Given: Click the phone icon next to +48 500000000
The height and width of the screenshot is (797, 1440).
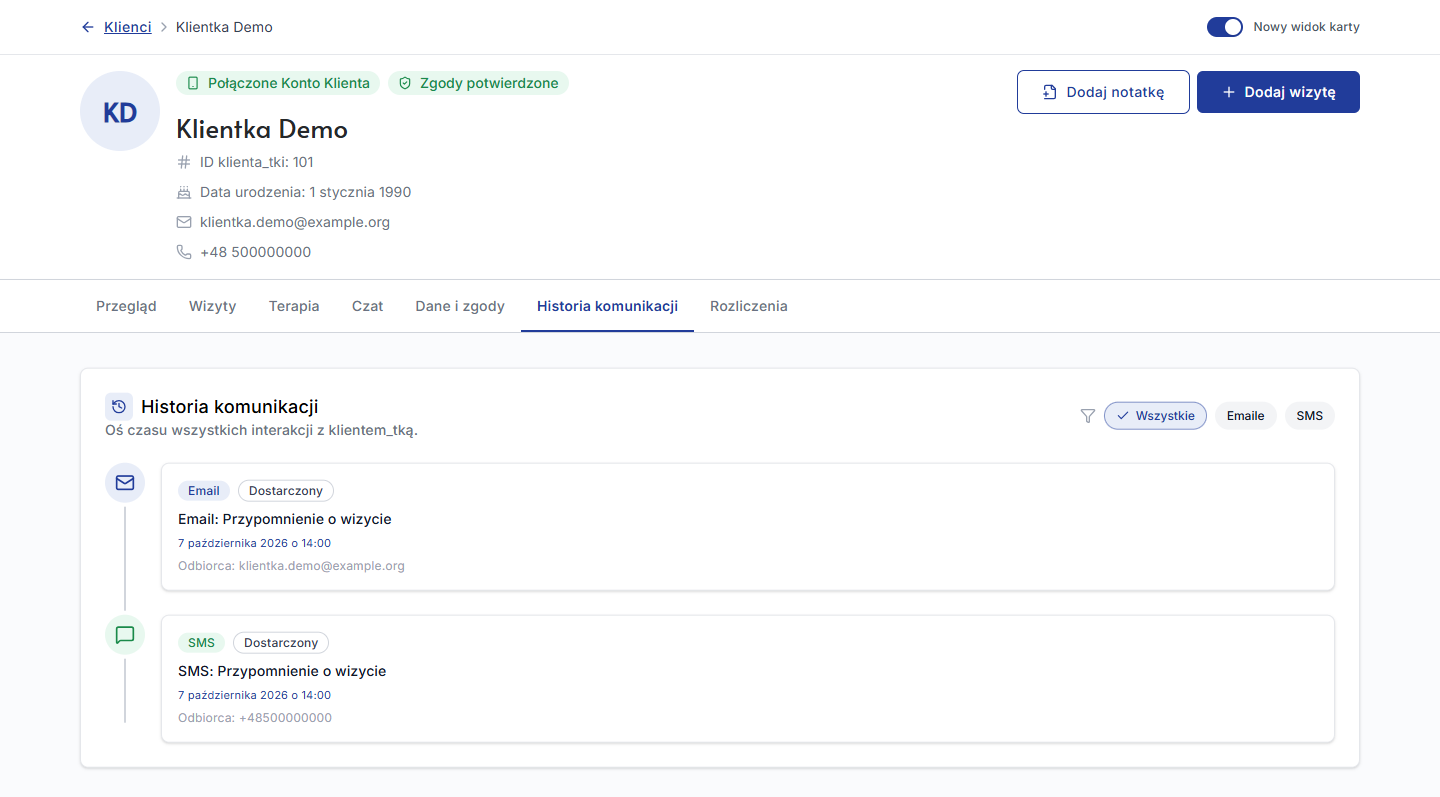Looking at the screenshot, I should 184,252.
